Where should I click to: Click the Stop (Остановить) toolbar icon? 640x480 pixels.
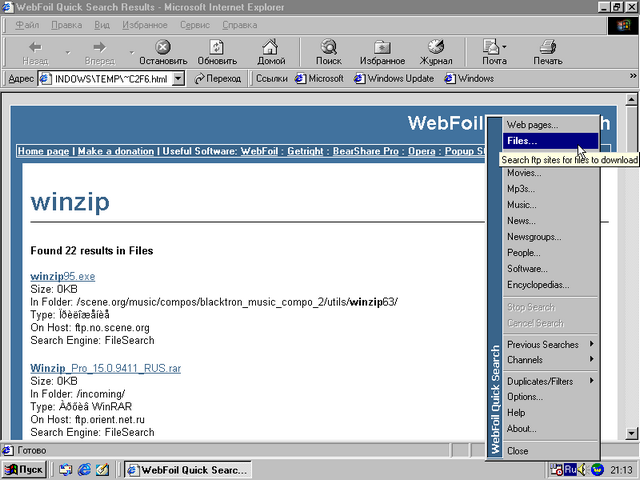click(x=163, y=52)
